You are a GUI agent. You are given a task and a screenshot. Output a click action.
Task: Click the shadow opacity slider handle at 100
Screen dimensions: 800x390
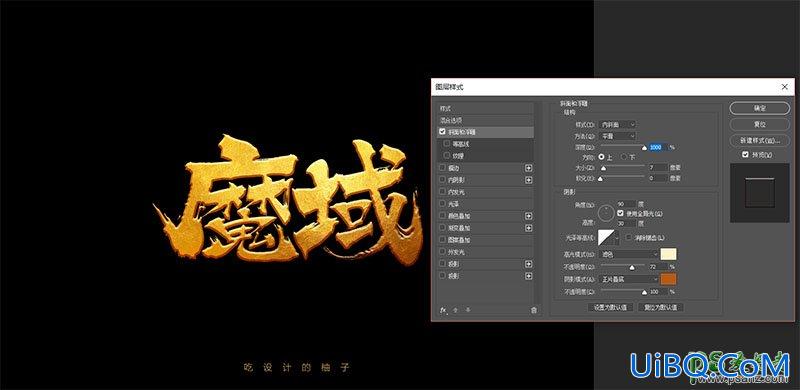pyautogui.click(x=644, y=292)
